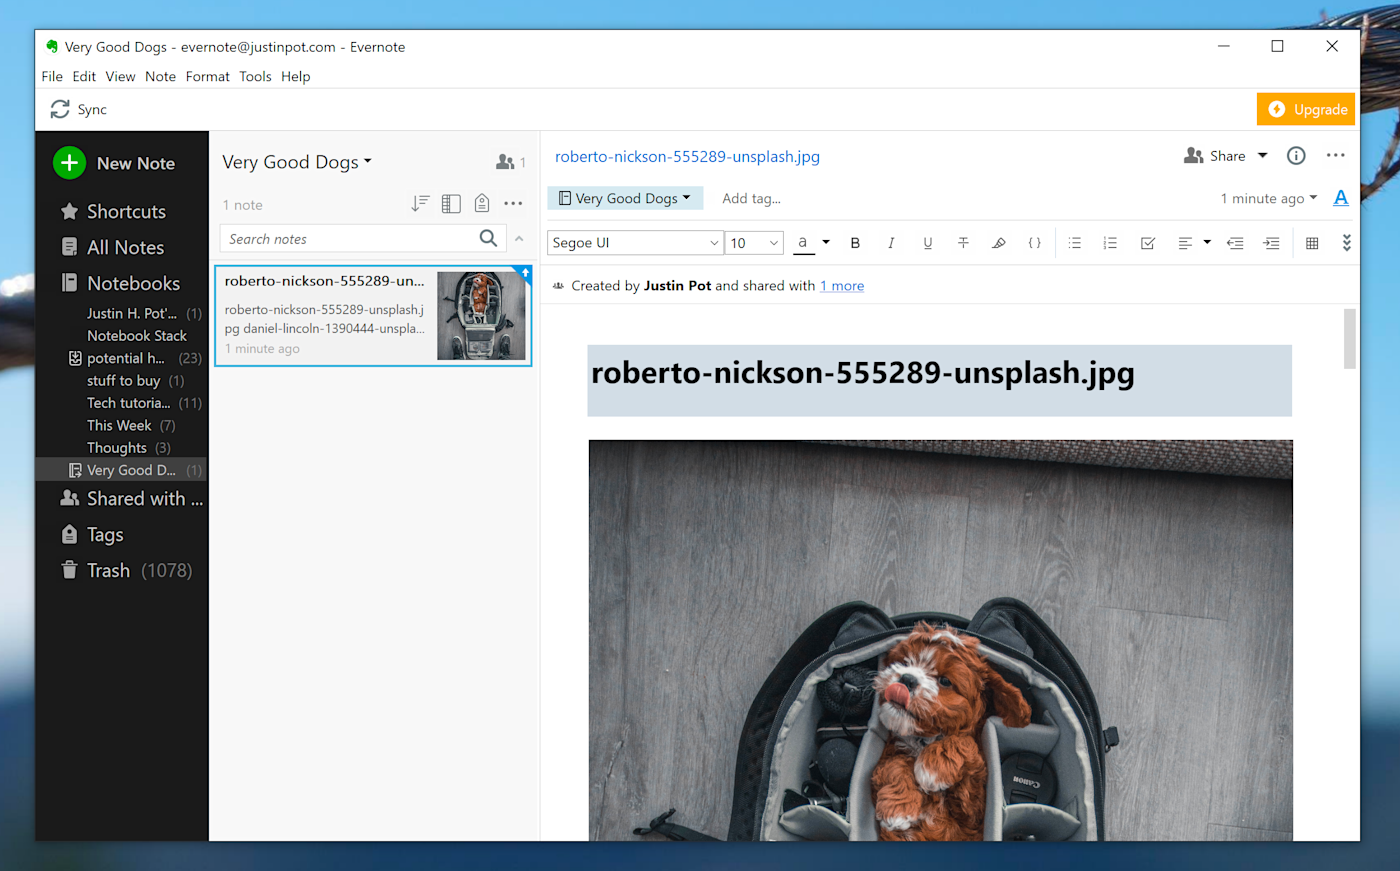Open the Tools menu

pyautogui.click(x=255, y=76)
